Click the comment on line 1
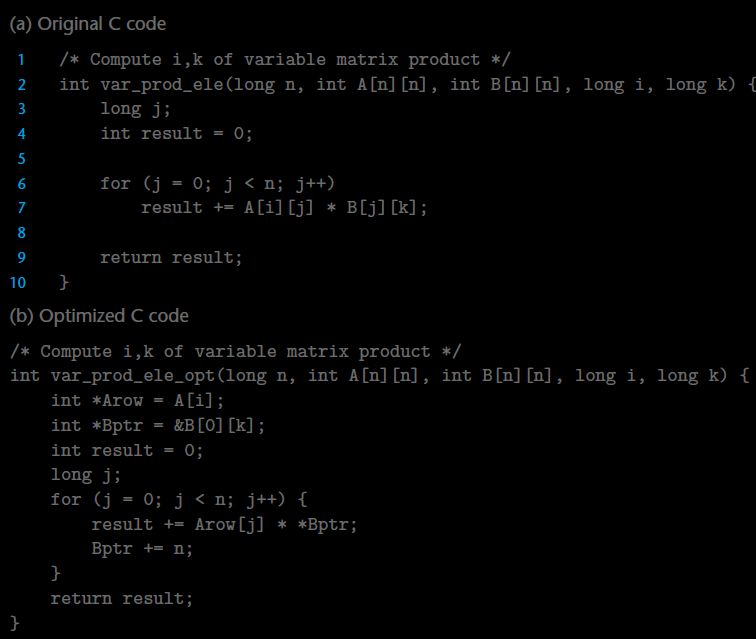The width and height of the screenshot is (756, 639). click(x=270, y=59)
